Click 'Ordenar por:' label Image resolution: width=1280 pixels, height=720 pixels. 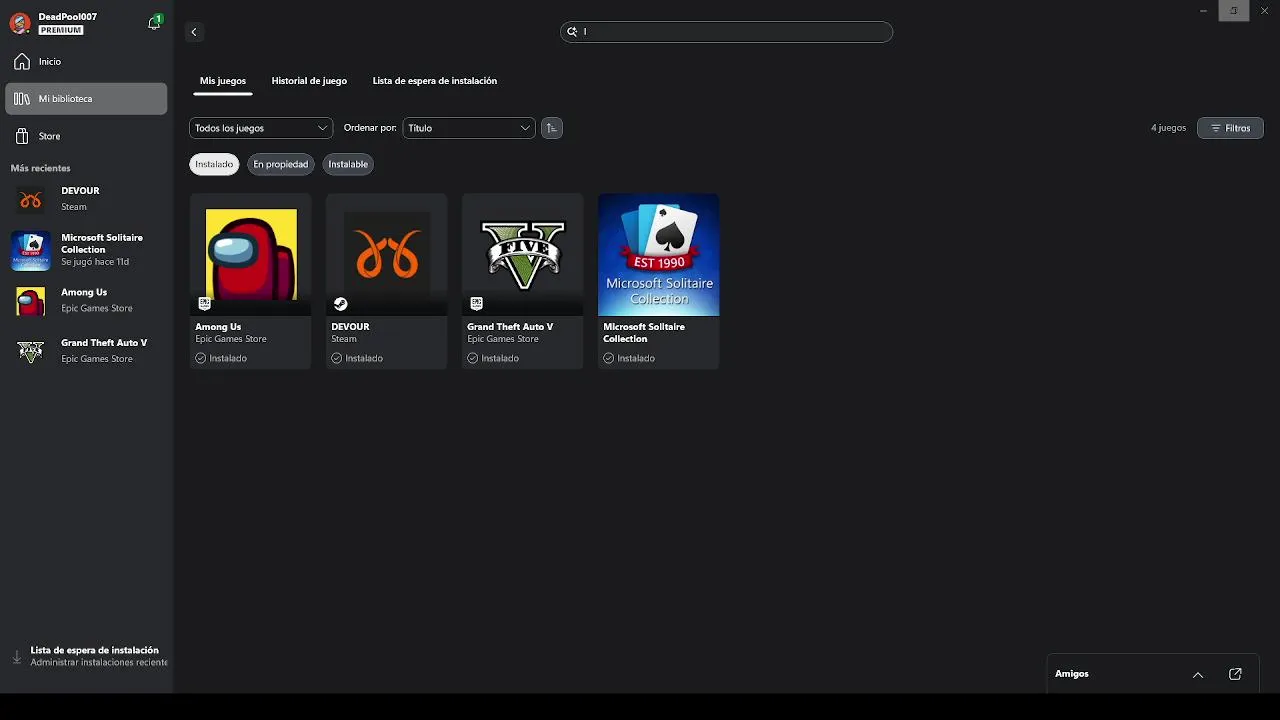coord(370,128)
